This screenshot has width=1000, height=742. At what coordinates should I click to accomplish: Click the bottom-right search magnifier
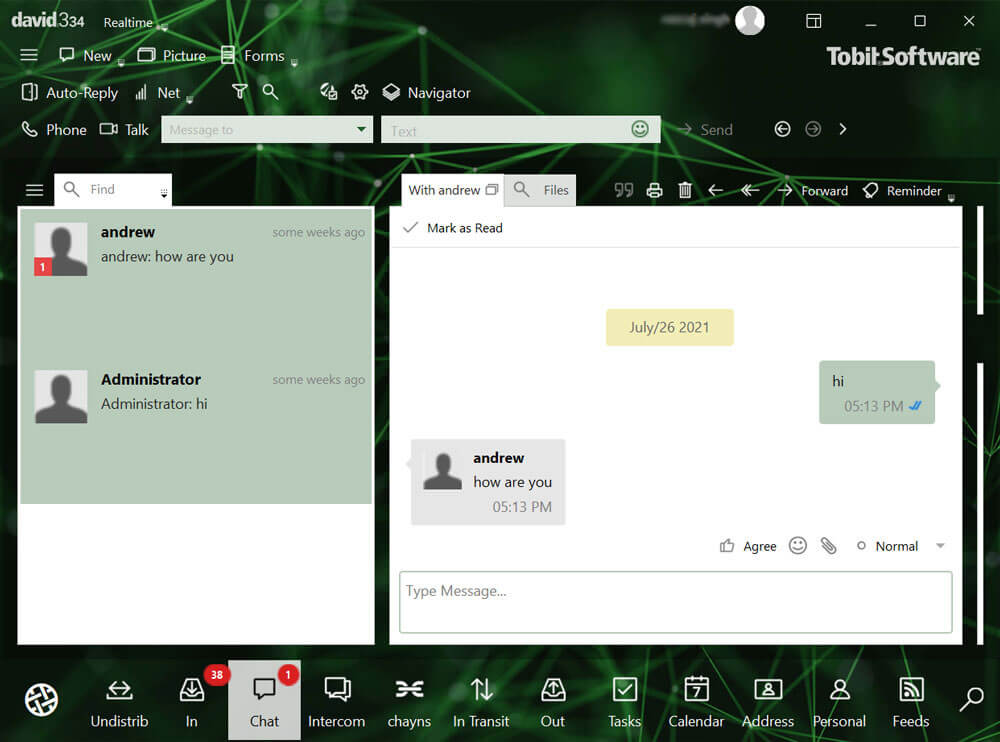tap(971, 699)
